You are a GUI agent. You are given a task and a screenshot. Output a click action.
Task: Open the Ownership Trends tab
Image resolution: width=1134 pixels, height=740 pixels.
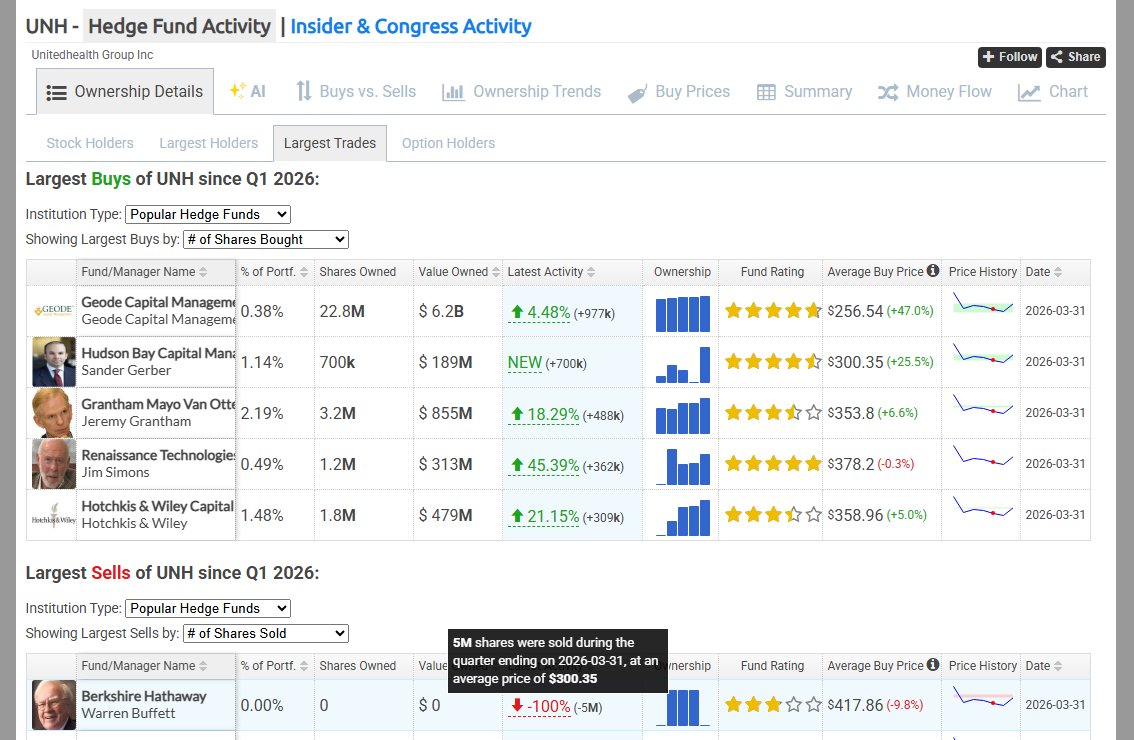pyautogui.click(x=521, y=92)
